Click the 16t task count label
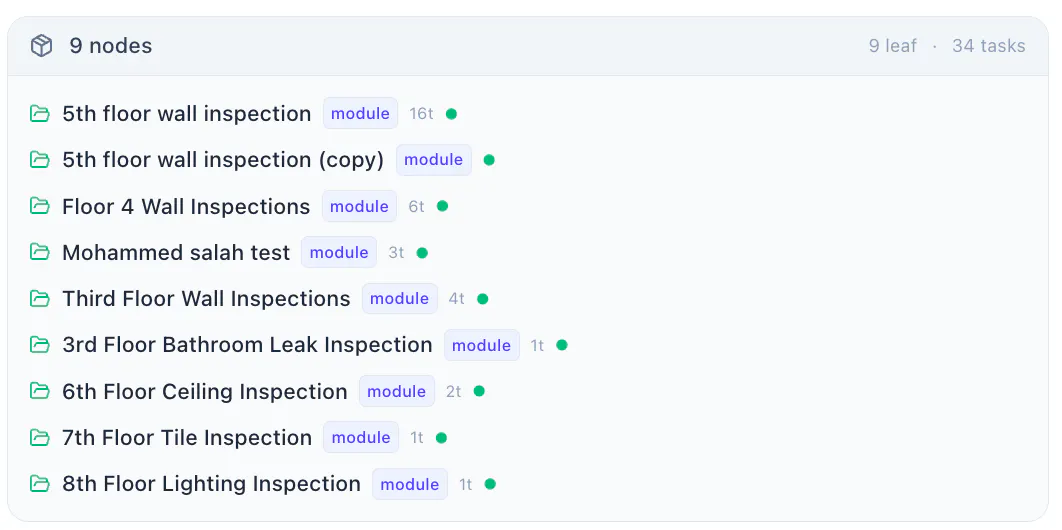The height and width of the screenshot is (530, 1062). click(x=421, y=114)
